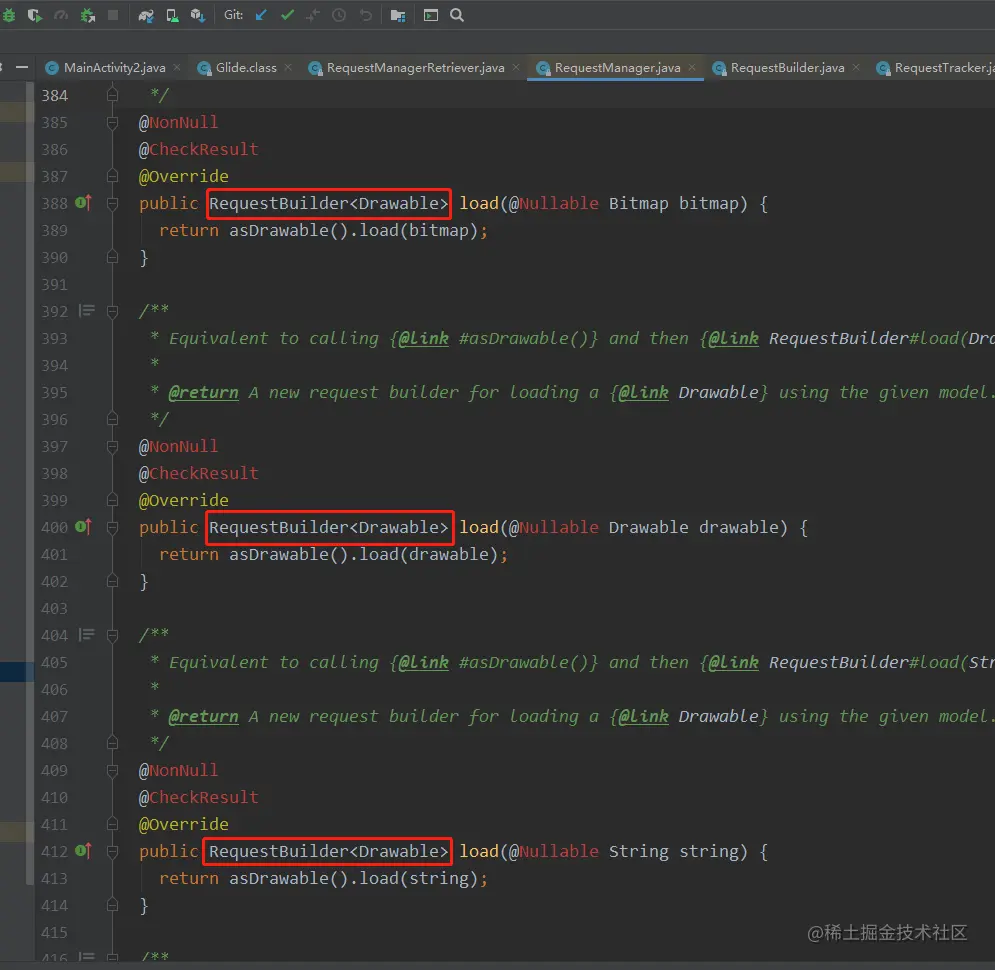Click @CheckResult annotation on line 398
The height and width of the screenshot is (970, 995).
[199, 473]
